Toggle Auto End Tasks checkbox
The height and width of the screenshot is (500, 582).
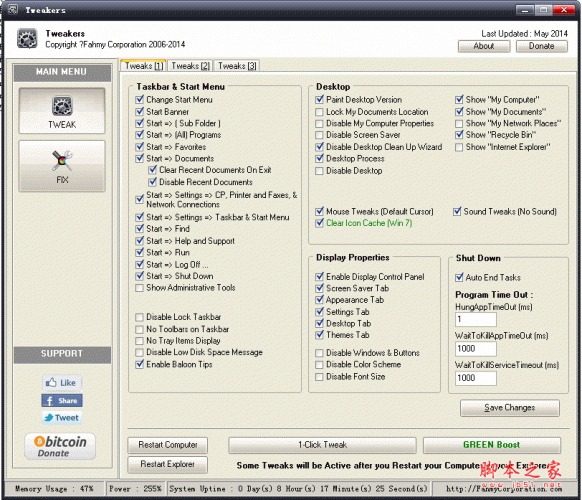coord(459,277)
